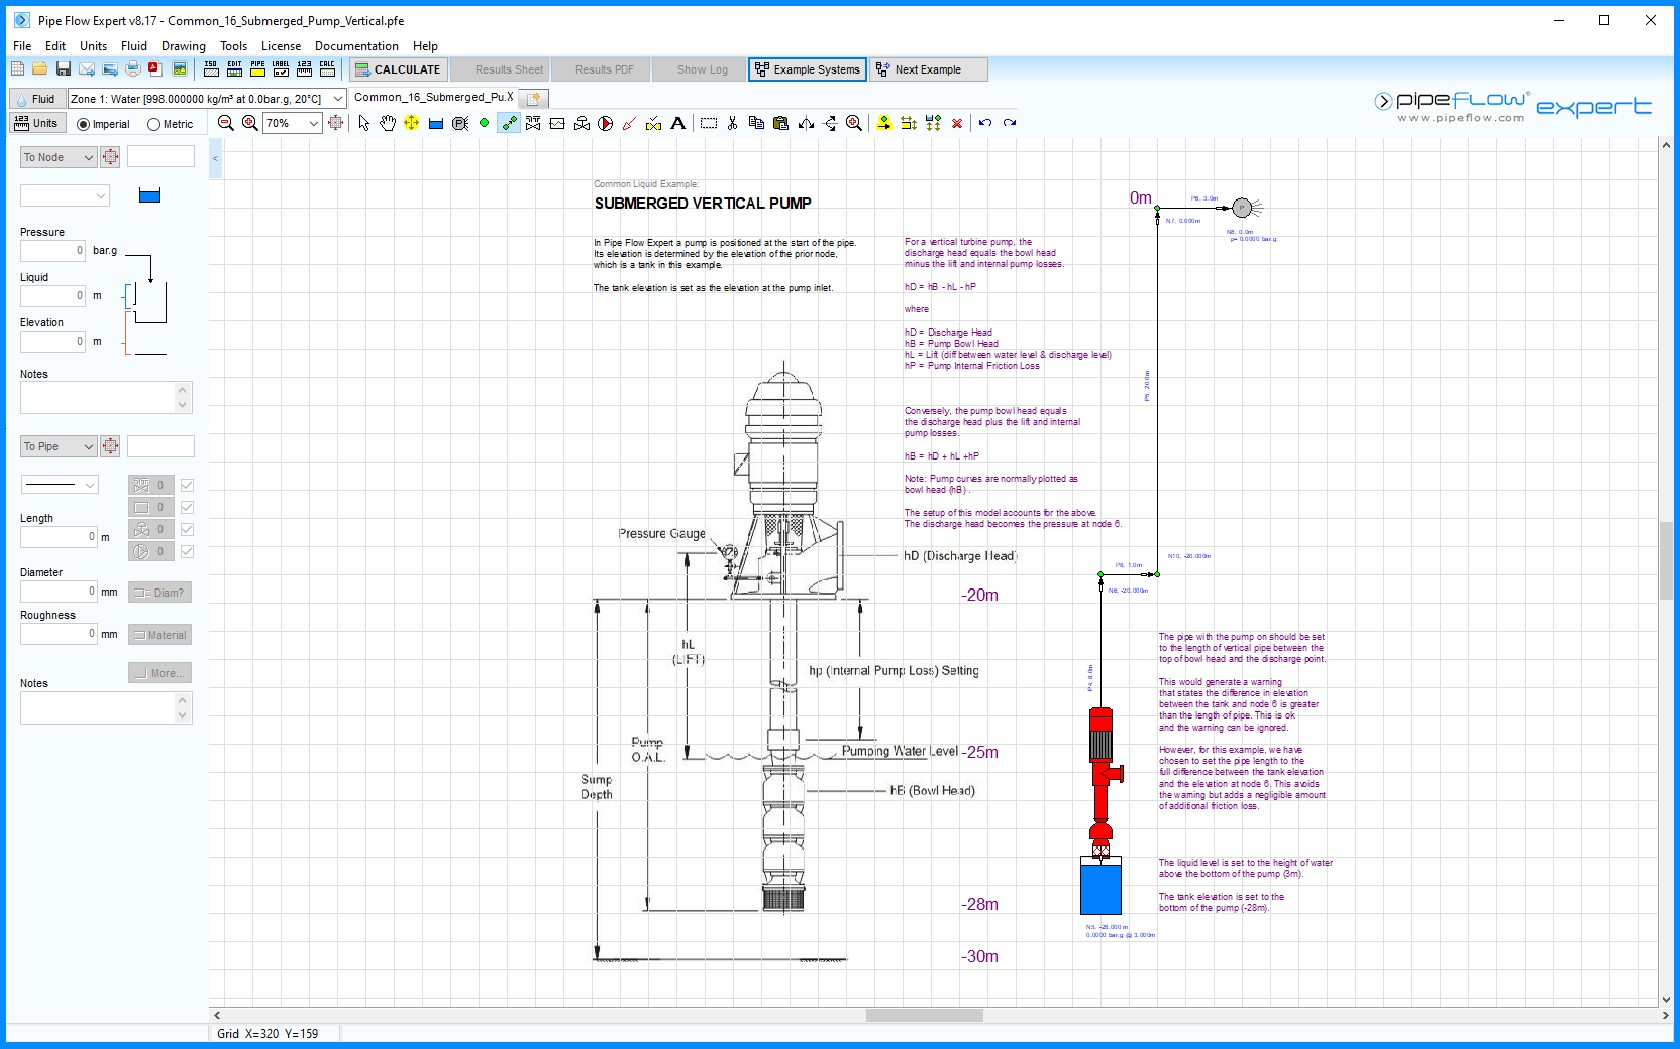
Task: Open the Documentation menu
Action: pyautogui.click(x=356, y=45)
